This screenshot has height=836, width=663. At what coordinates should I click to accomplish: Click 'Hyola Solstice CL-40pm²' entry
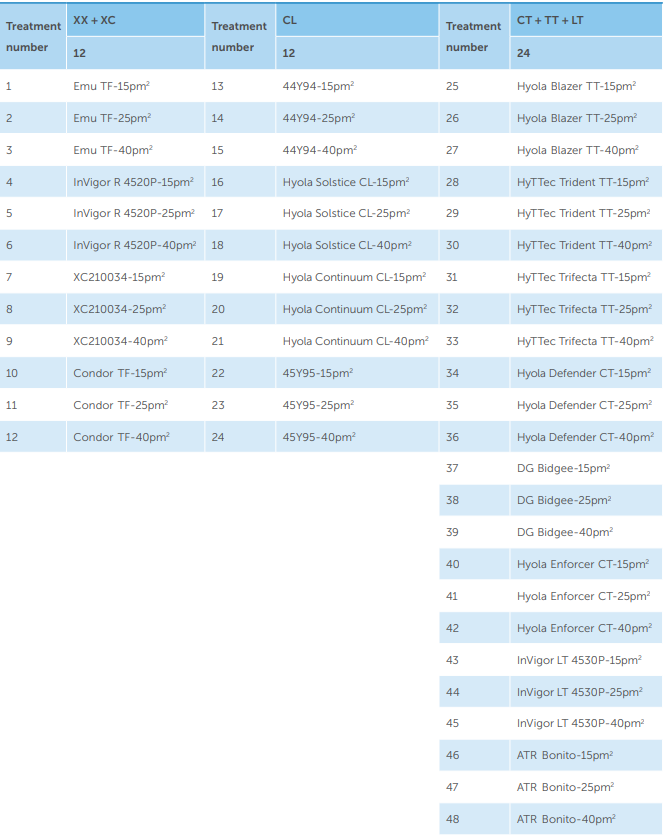(x=357, y=245)
